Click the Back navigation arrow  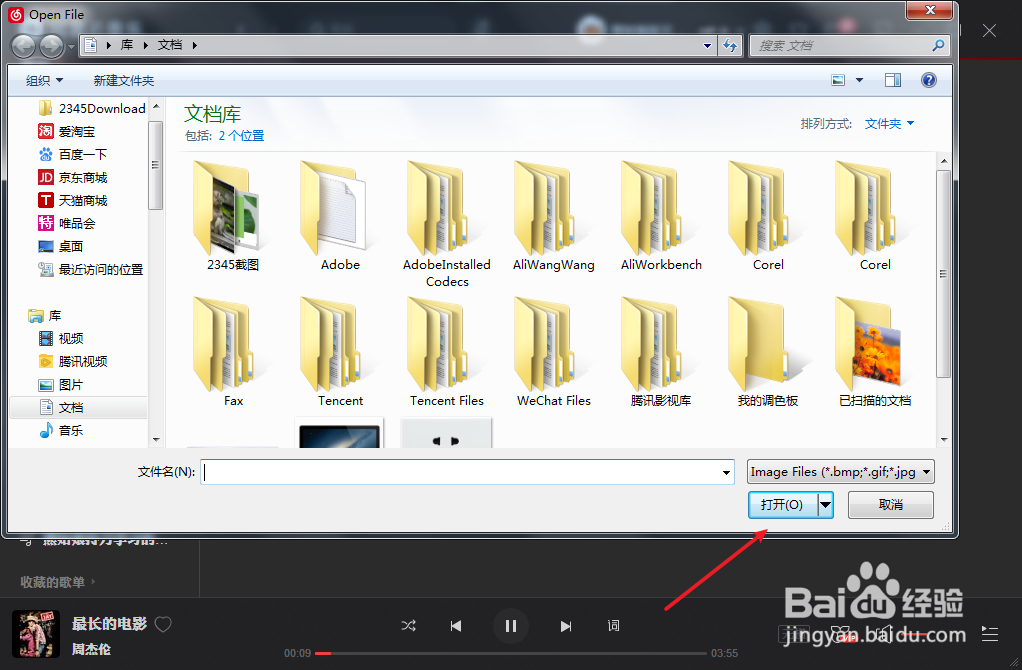pos(23,46)
